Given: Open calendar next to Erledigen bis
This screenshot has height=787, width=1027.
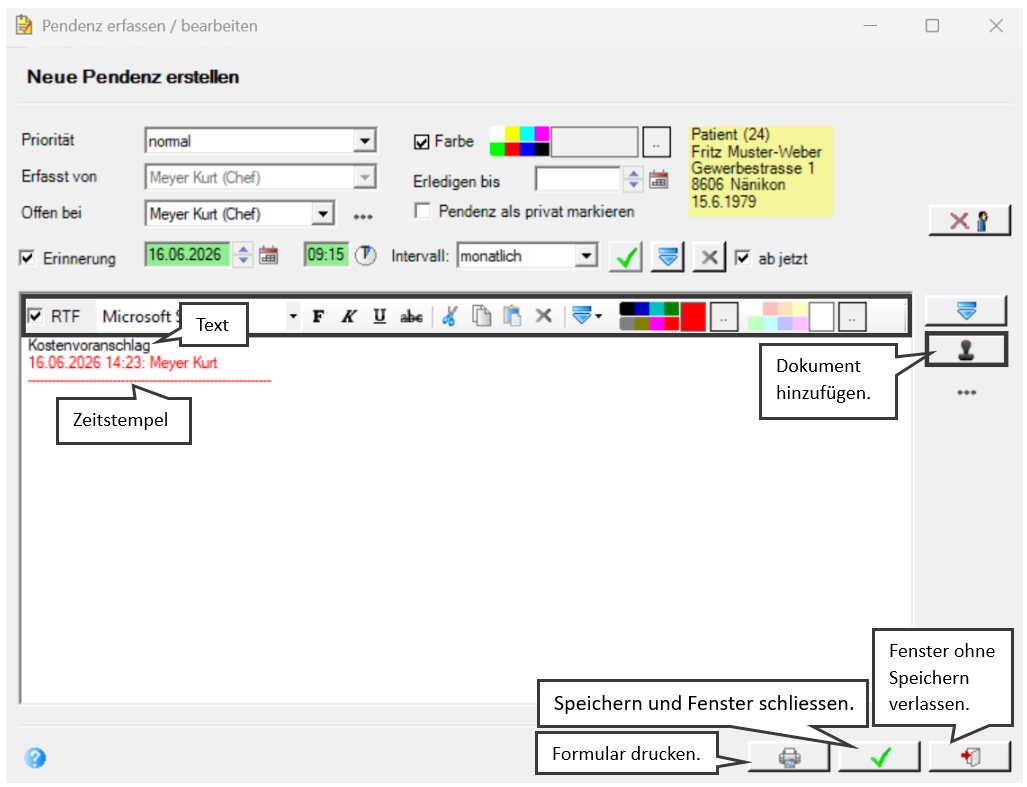Looking at the screenshot, I should pos(659,179).
